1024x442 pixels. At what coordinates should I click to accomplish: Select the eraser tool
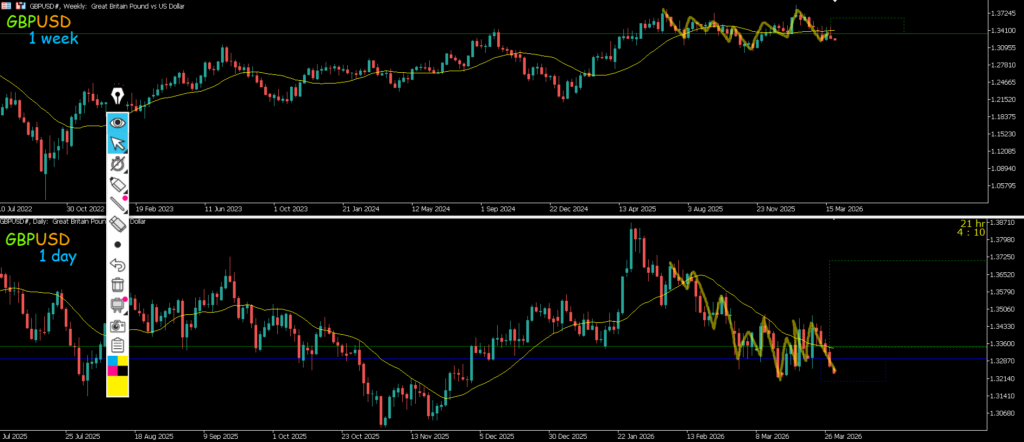tap(118, 224)
